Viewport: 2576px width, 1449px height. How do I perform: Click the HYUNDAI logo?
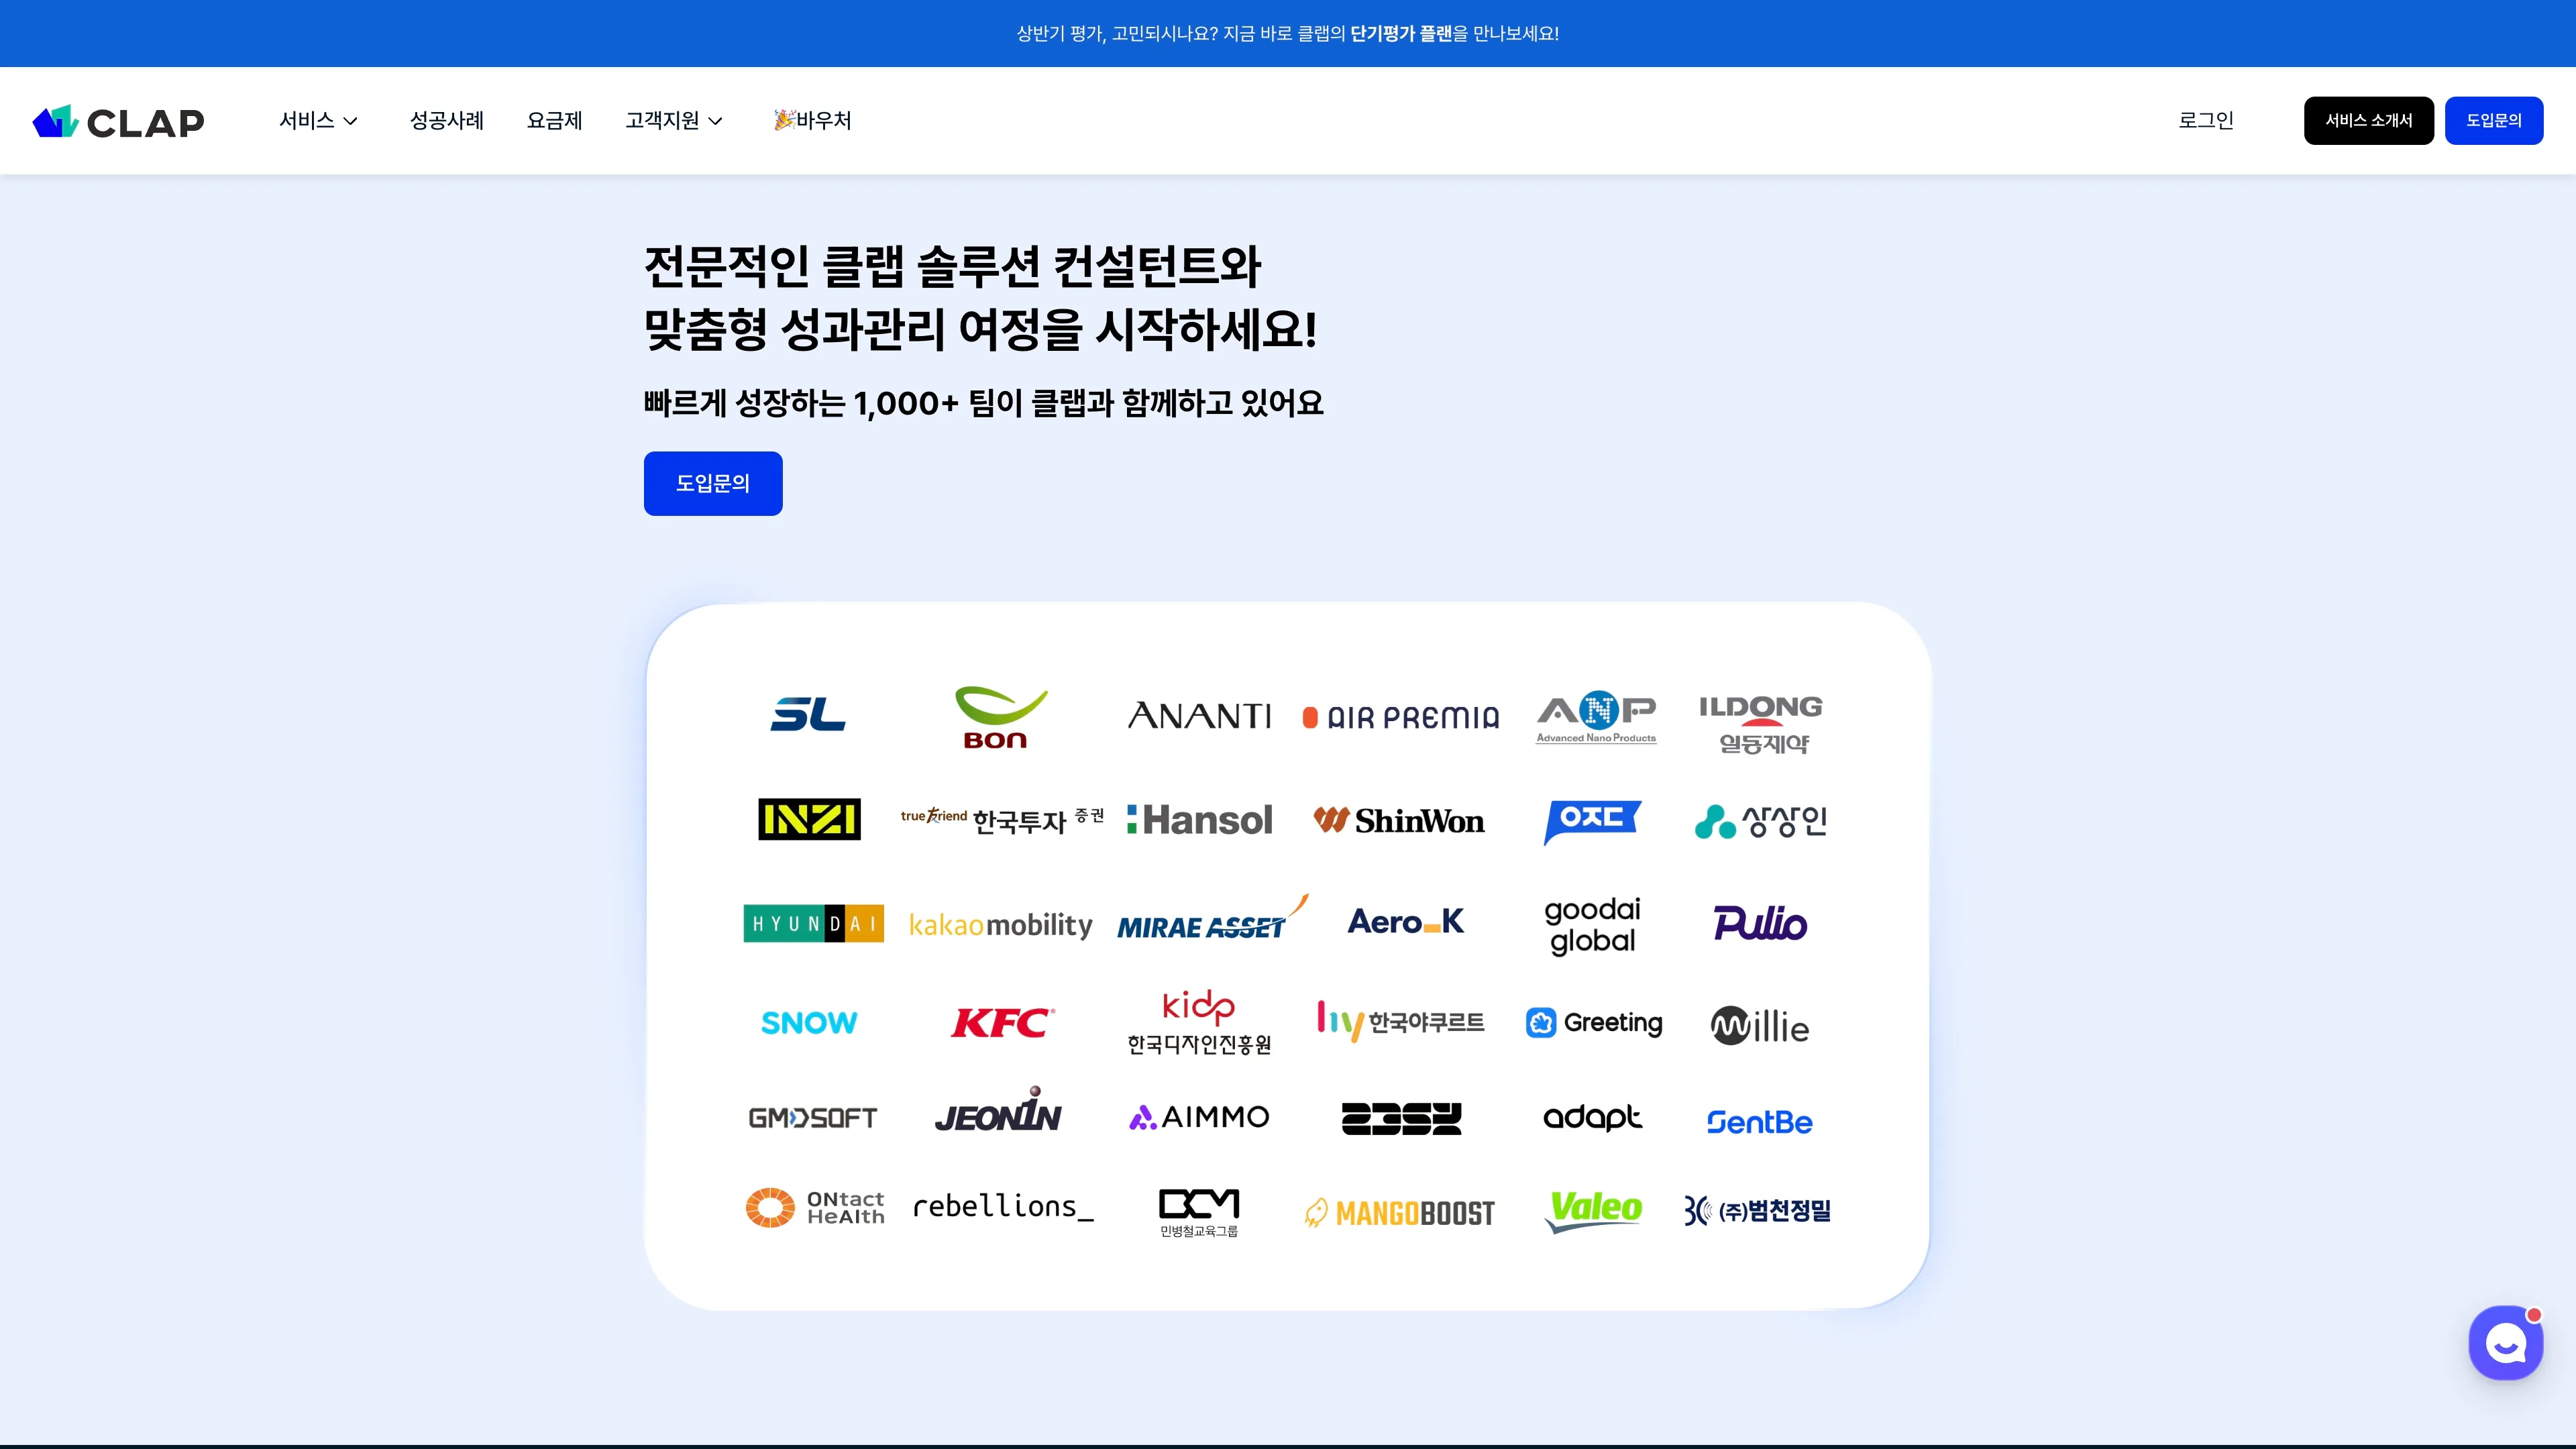tap(813, 923)
